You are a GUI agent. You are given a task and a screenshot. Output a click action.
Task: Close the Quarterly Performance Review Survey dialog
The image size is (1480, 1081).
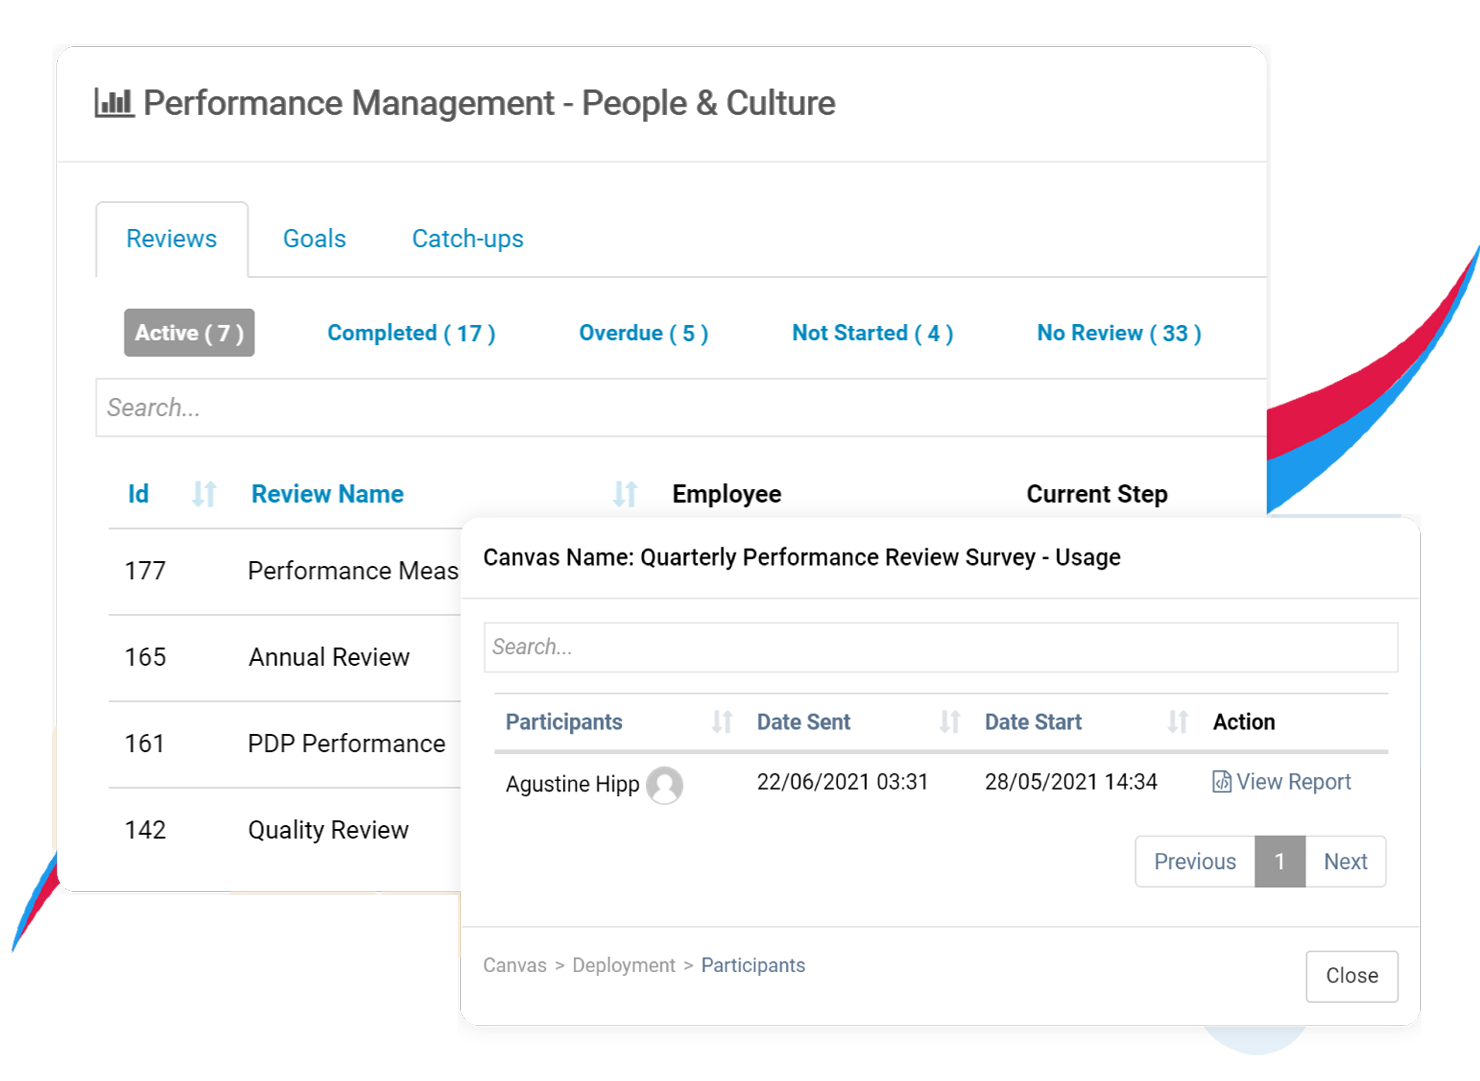coord(1351,976)
